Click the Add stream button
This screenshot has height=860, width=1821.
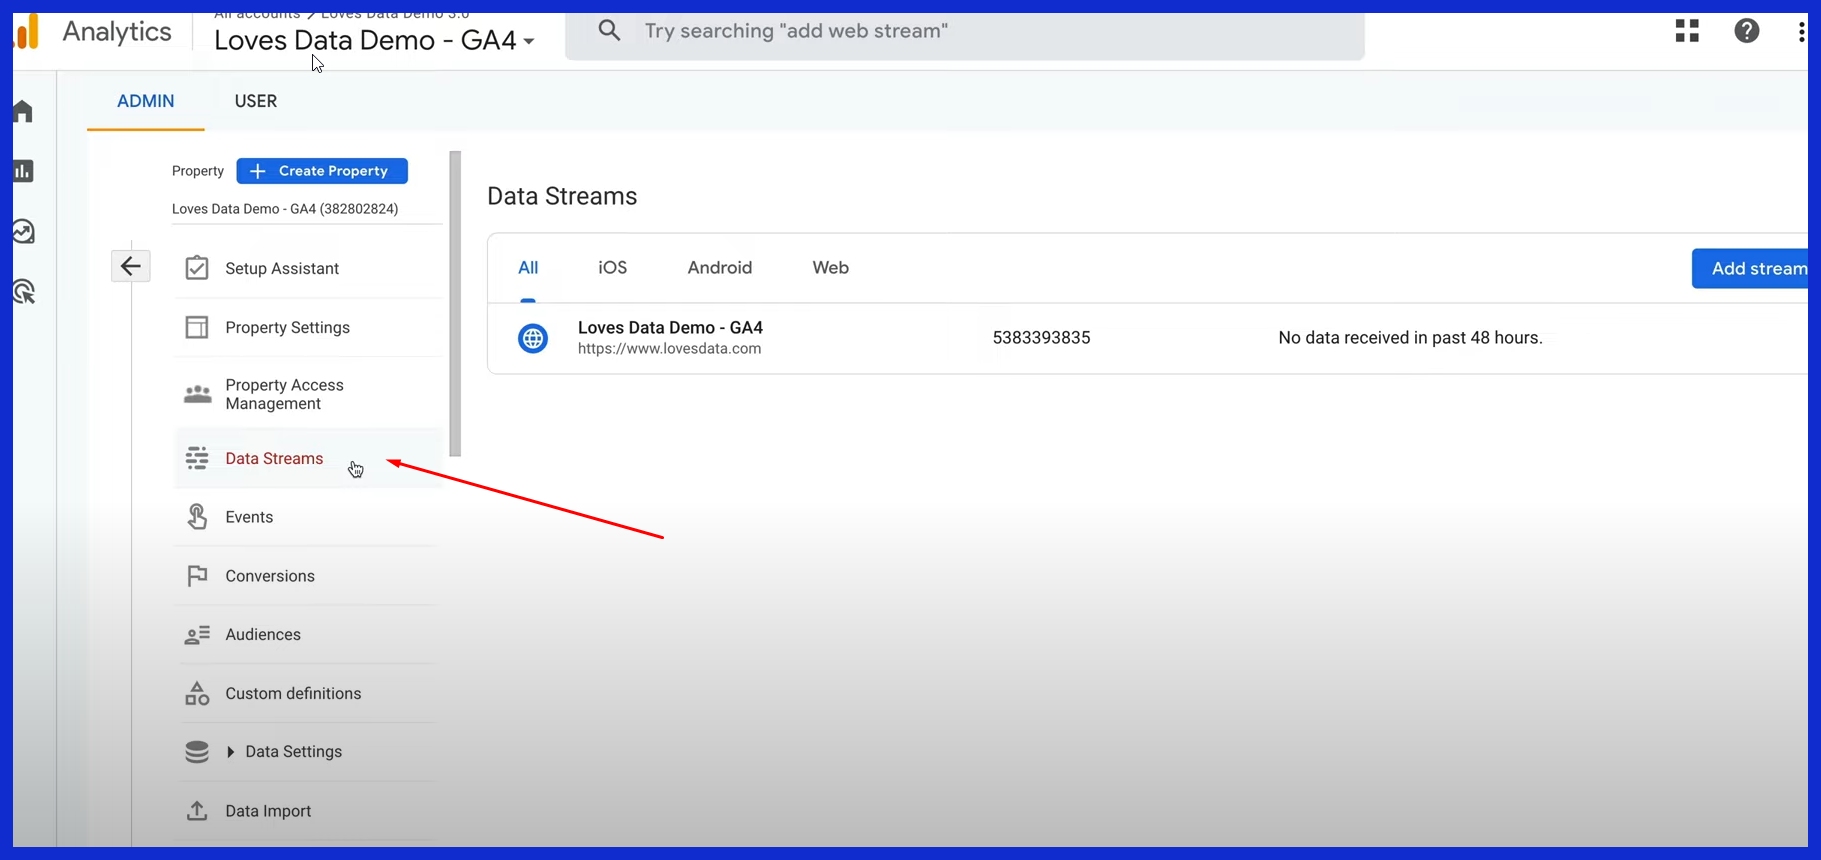(x=1752, y=268)
